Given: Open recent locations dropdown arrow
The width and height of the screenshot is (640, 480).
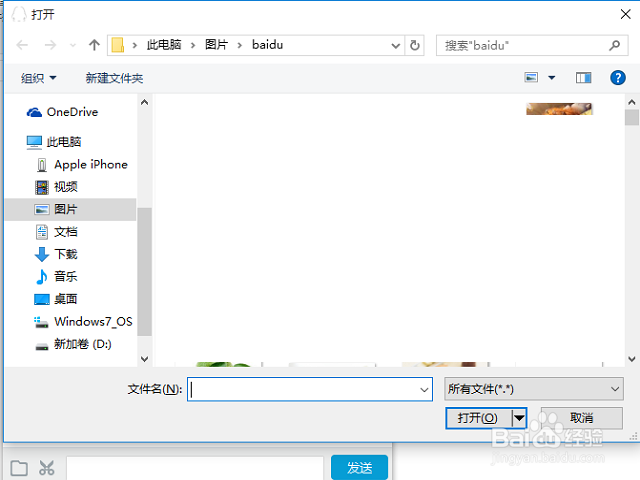Looking at the screenshot, I should click(x=73, y=45).
